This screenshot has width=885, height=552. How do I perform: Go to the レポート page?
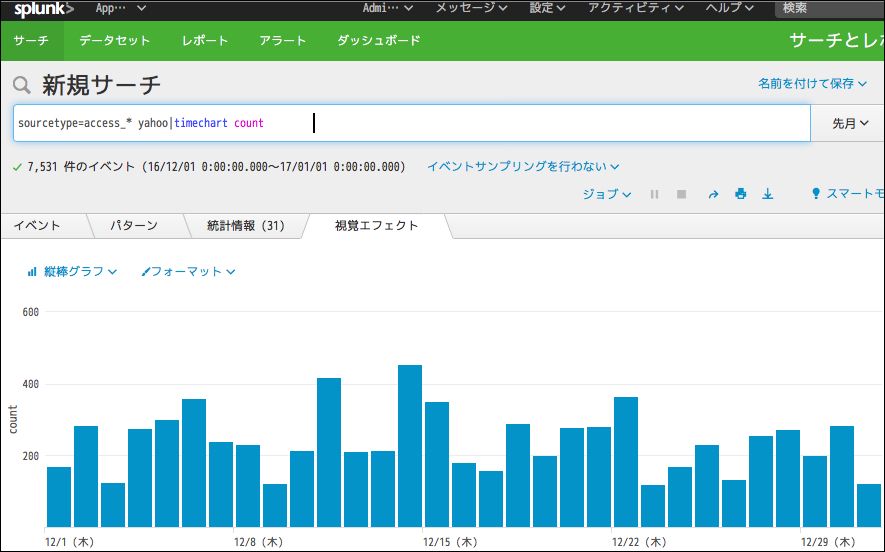(205, 41)
